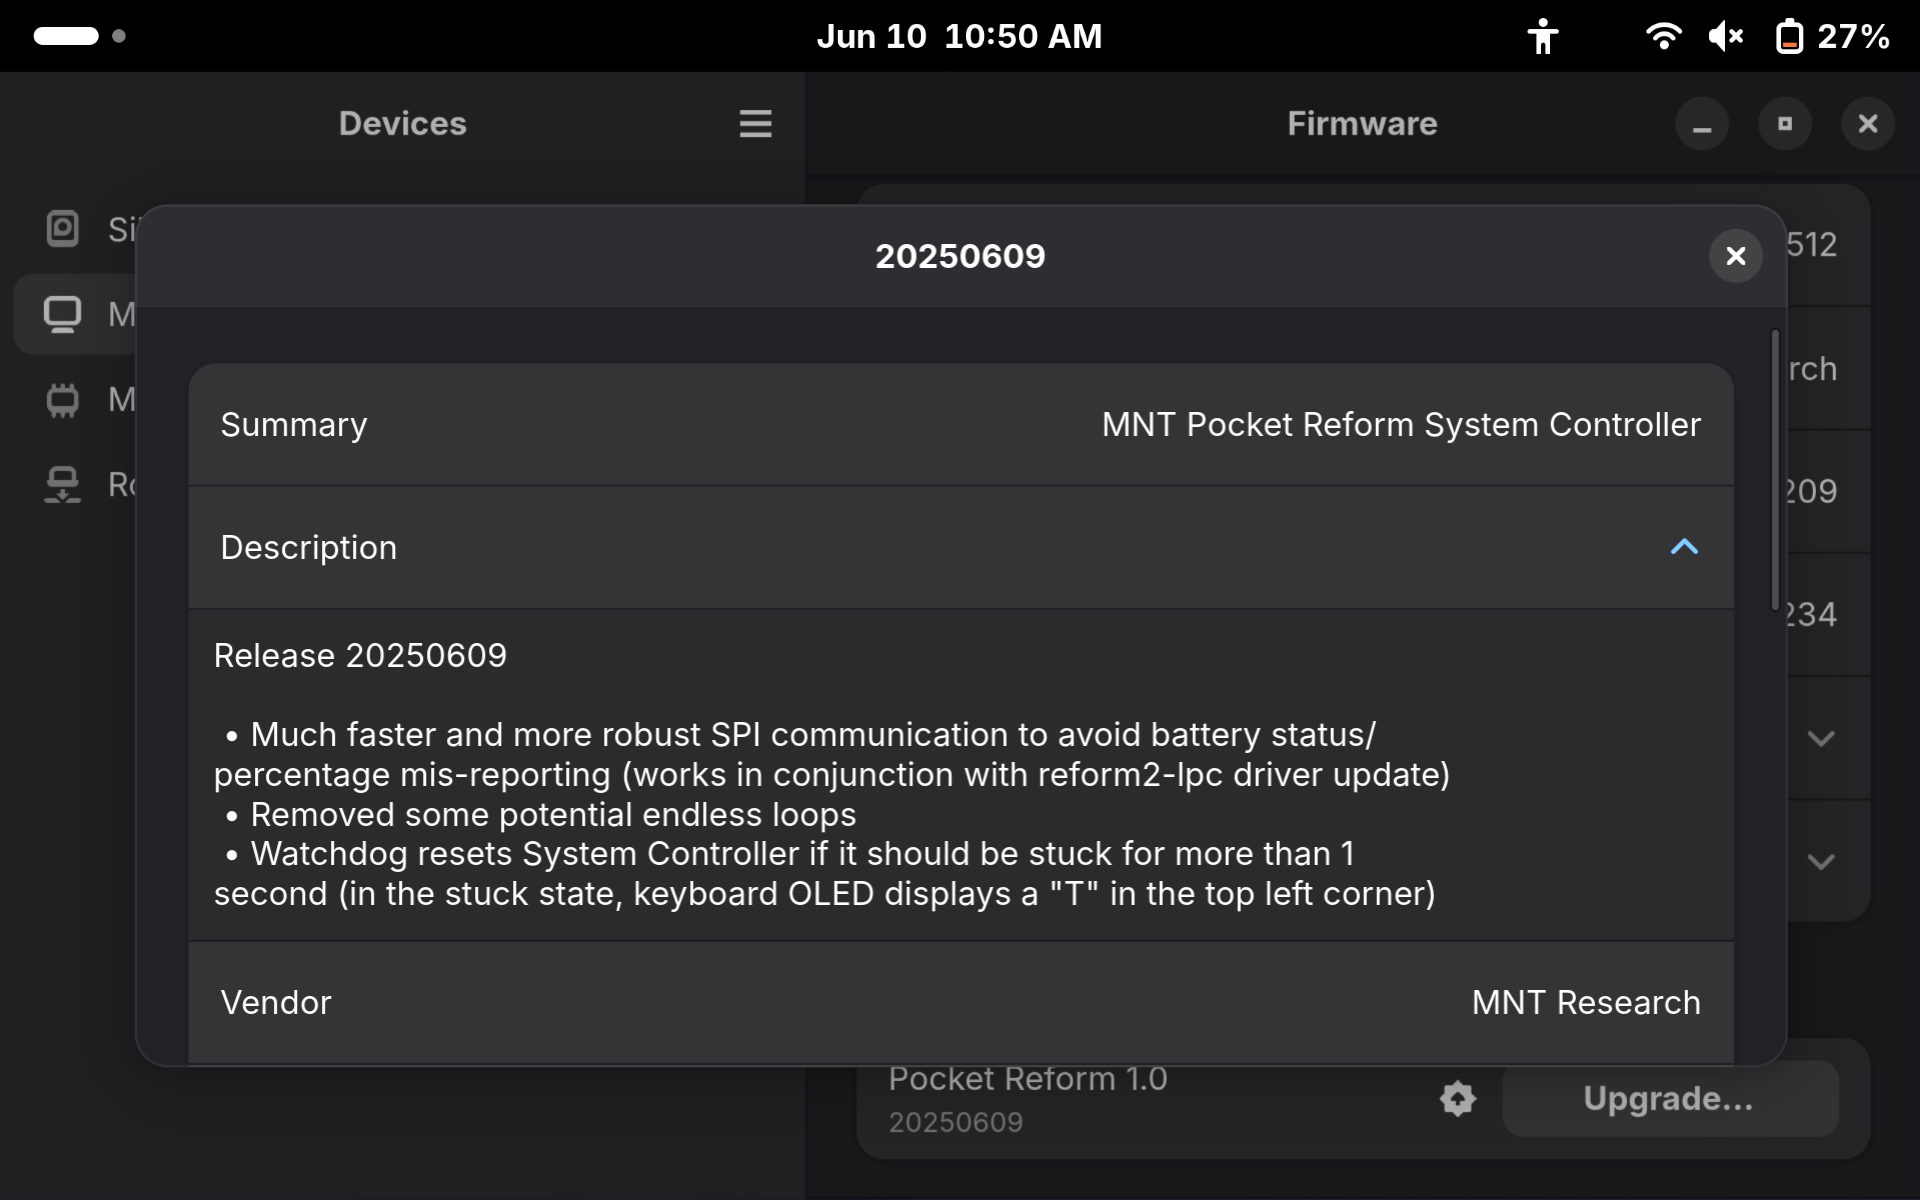Select the dock device icon in sidebar
The height and width of the screenshot is (1200, 1920).
(x=62, y=485)
